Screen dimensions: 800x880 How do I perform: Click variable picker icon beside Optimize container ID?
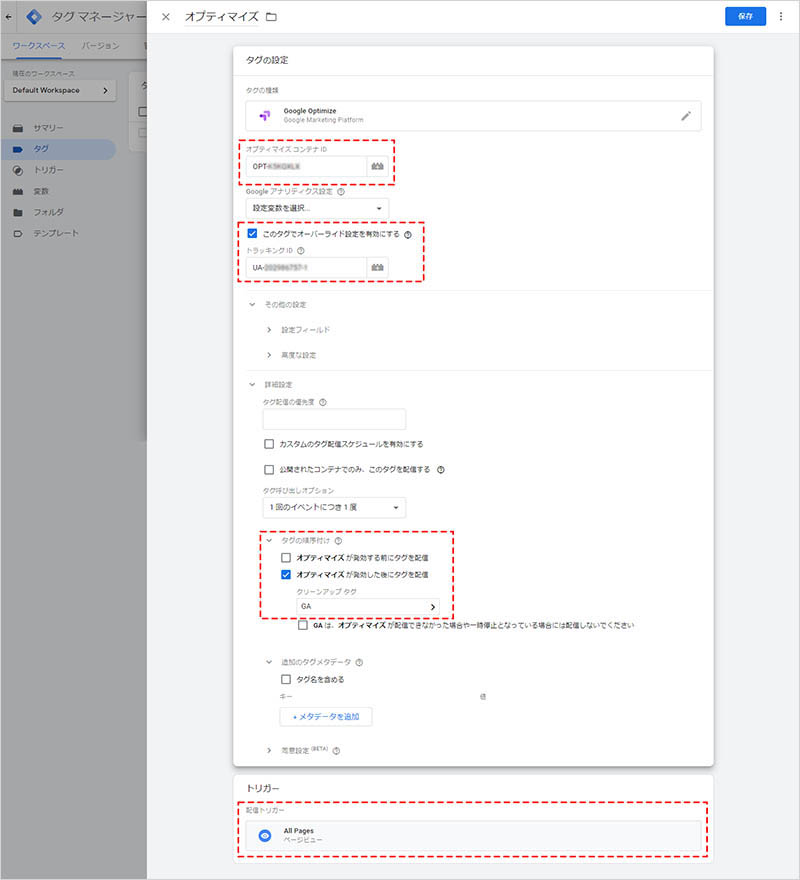377,167
